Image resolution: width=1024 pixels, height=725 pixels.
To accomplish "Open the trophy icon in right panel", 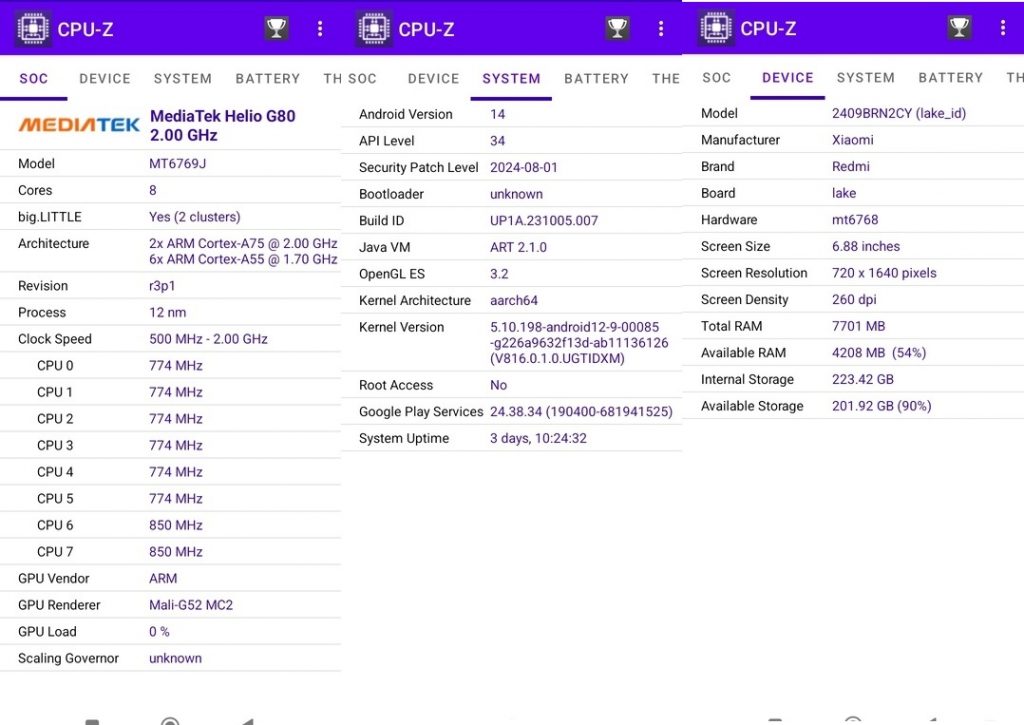I will click(x=959, y=27).
